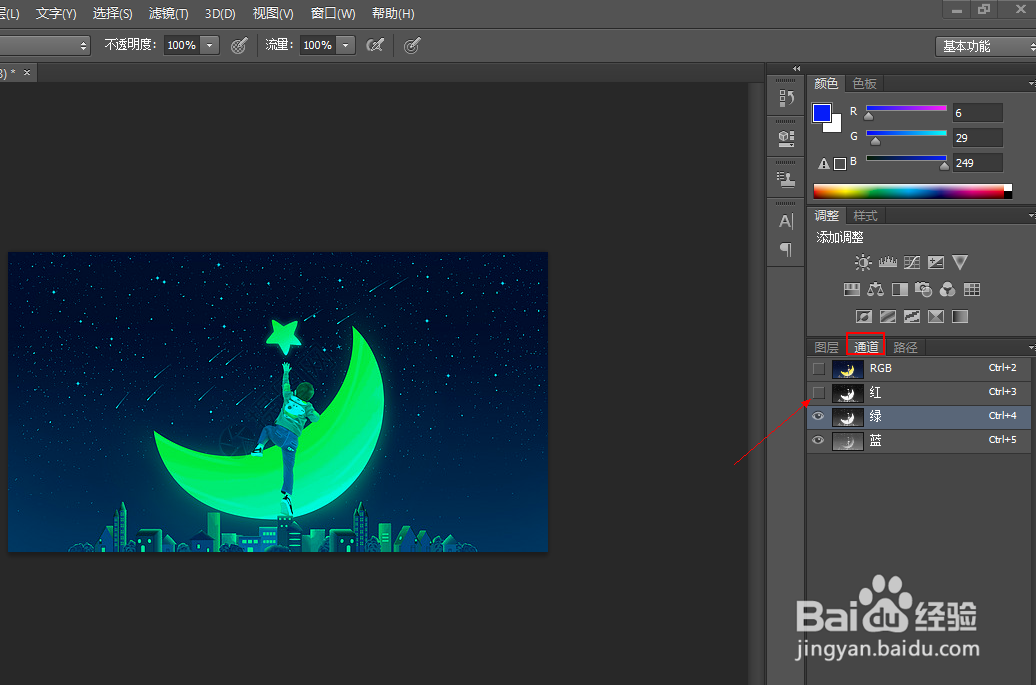This screenshot has height=685, width=1036.
Task: Click the white background color swatch
Action: click(836, 126)
